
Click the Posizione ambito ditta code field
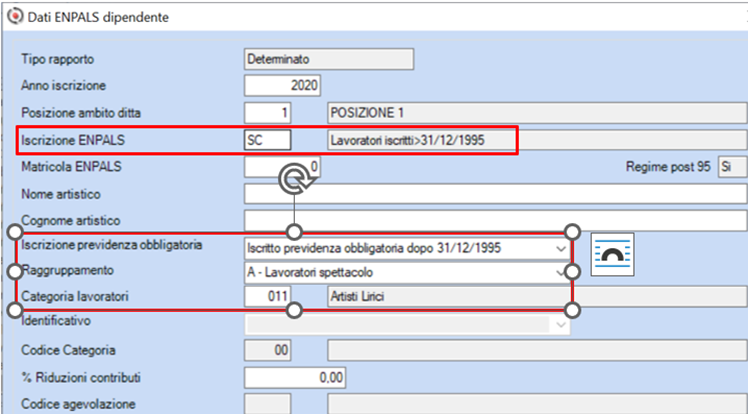[268, 114]
